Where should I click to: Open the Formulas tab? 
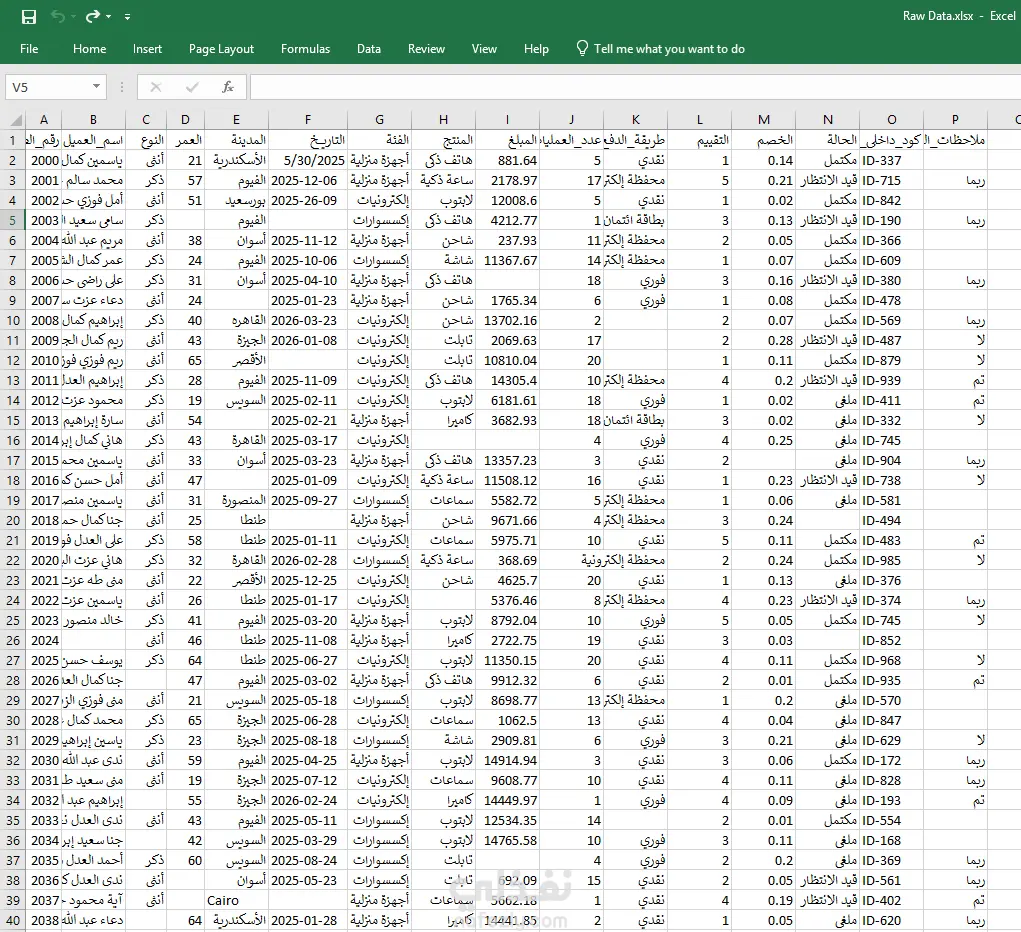click(x=305, y=49)
